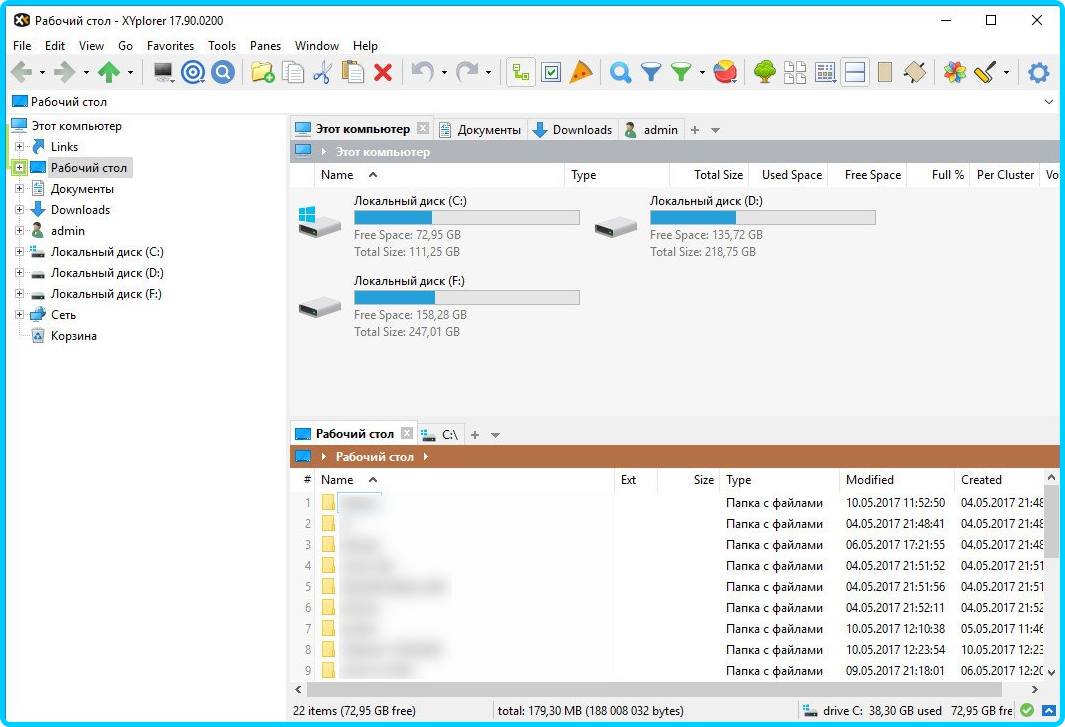Switch to the Downloads tab
1065x727 pixels.
click(x=572, y=130)
